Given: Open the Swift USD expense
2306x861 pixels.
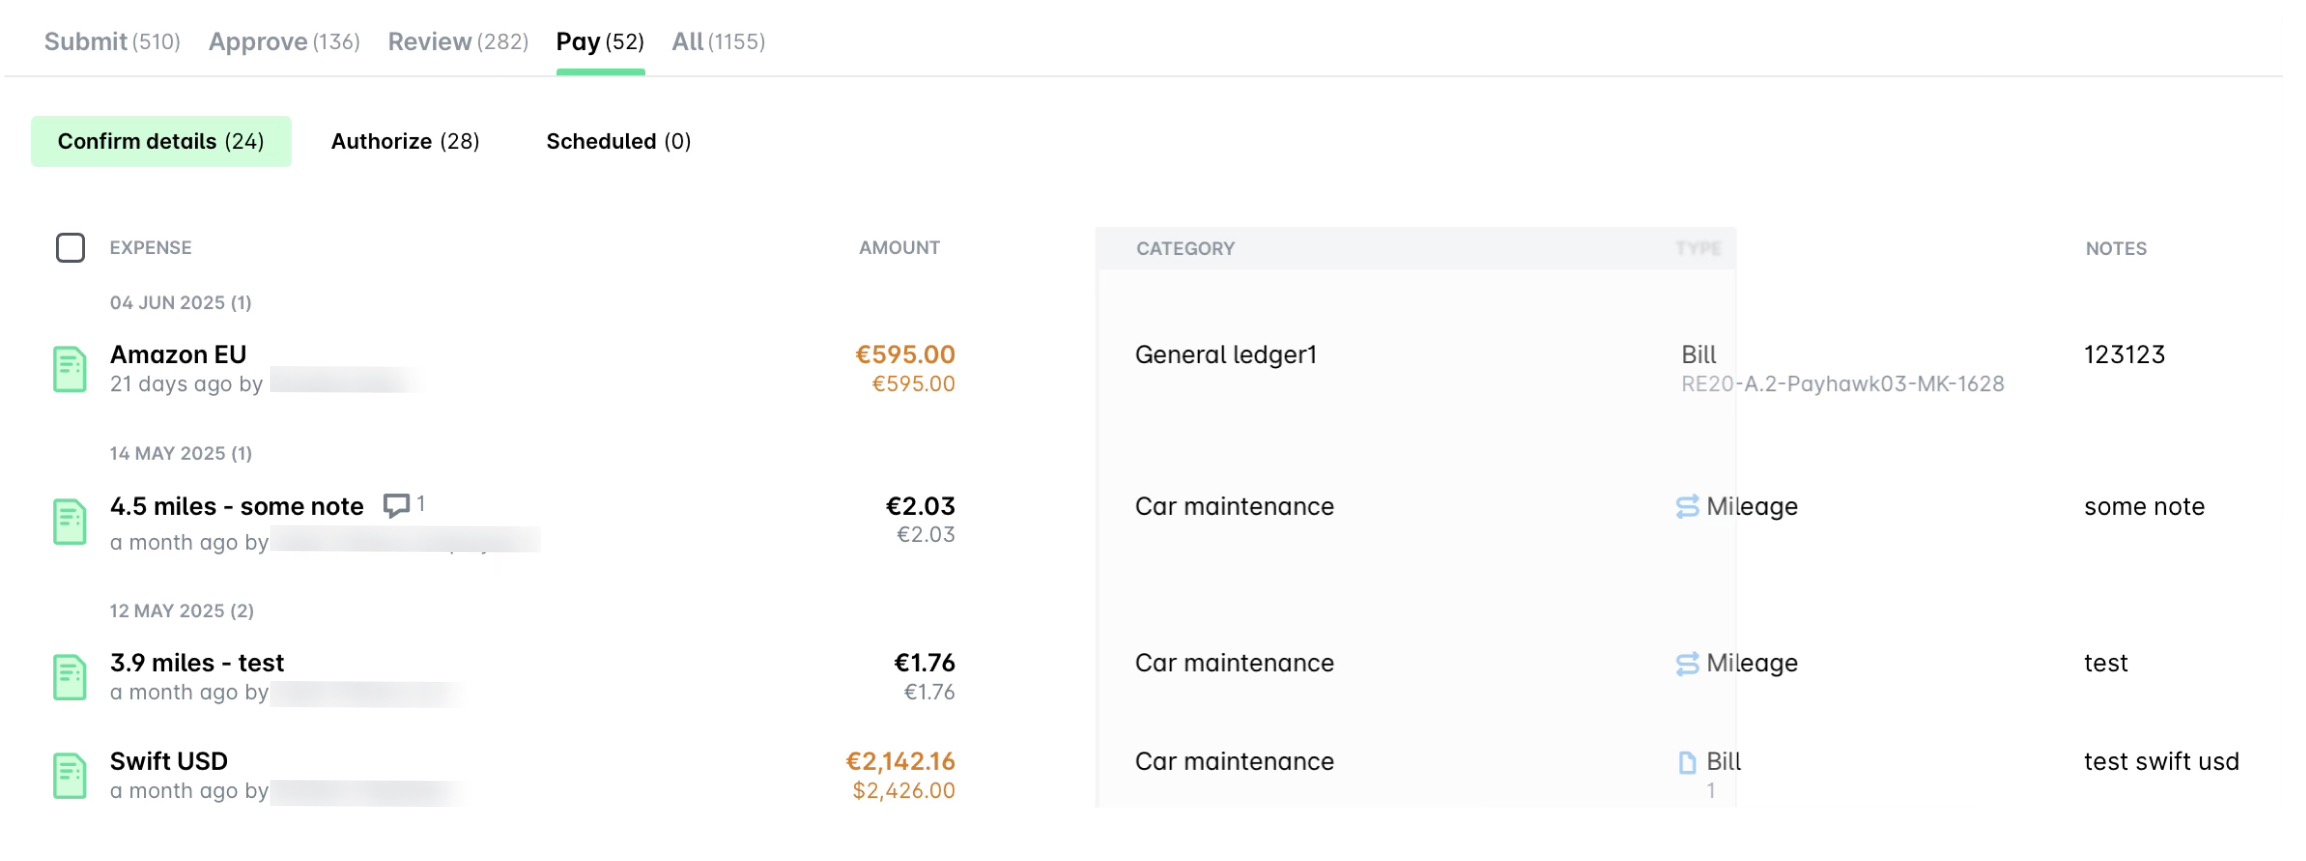Looking at the screenshot, I should [169, 761].
